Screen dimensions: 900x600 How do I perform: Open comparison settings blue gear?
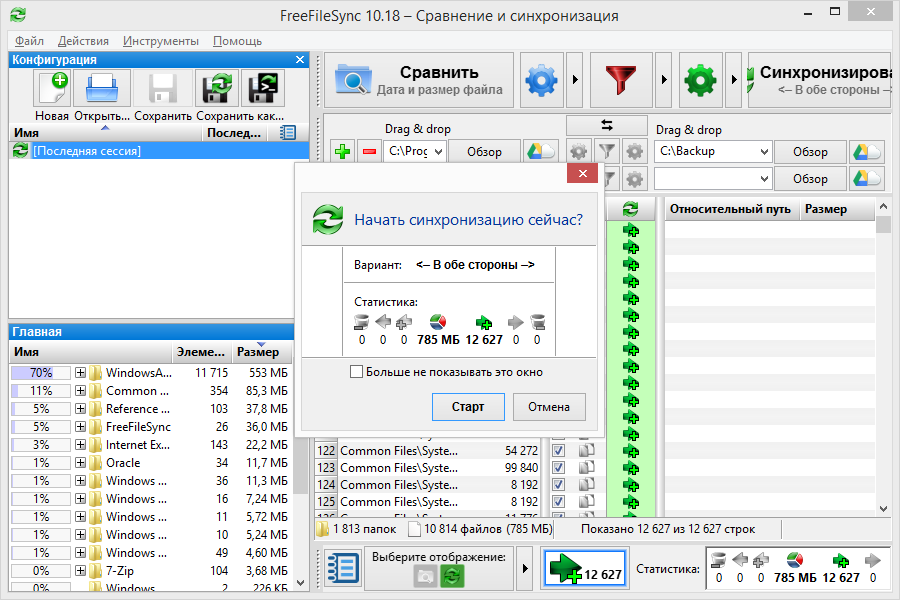[x=541, y=80]
